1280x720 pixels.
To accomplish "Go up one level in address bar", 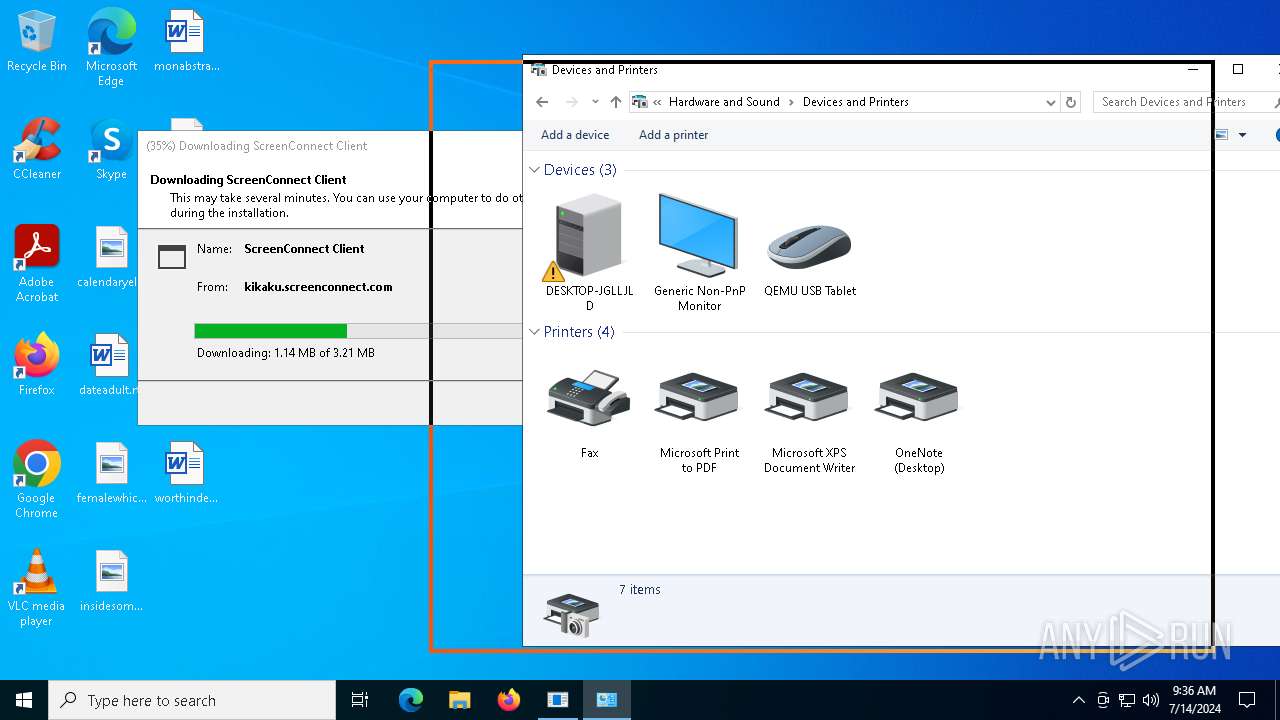I will click(x=616, y=102).
